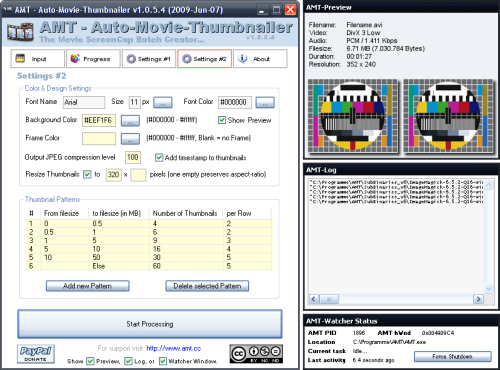
Task: Open the Input tab
Action: (x=37, y=59)
